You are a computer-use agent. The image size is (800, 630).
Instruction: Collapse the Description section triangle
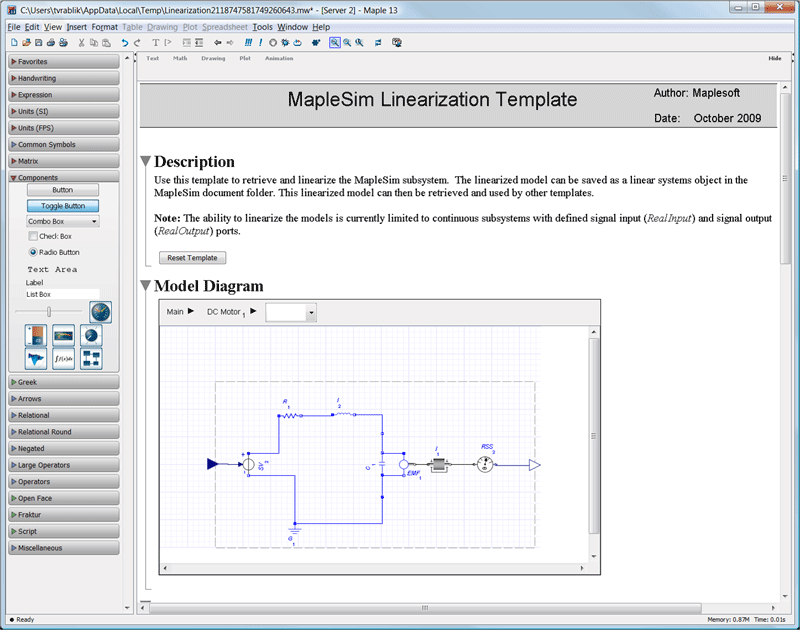pyautogui.click(x=146, y=162)
